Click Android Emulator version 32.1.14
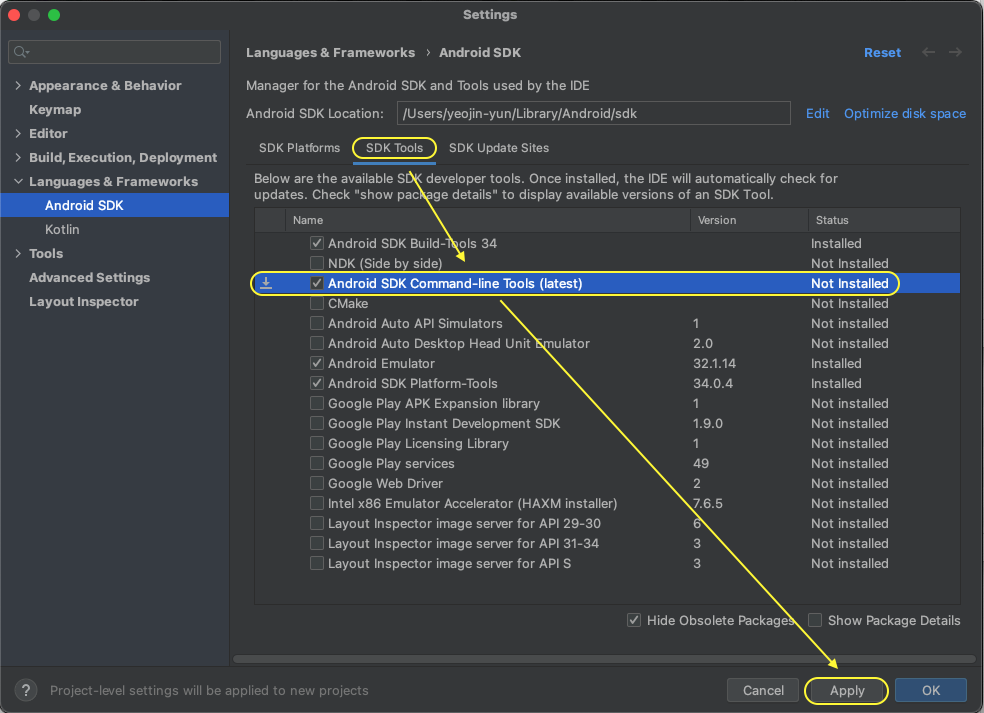The height and width of the screenshot is (713, 984). coord(714,363)
